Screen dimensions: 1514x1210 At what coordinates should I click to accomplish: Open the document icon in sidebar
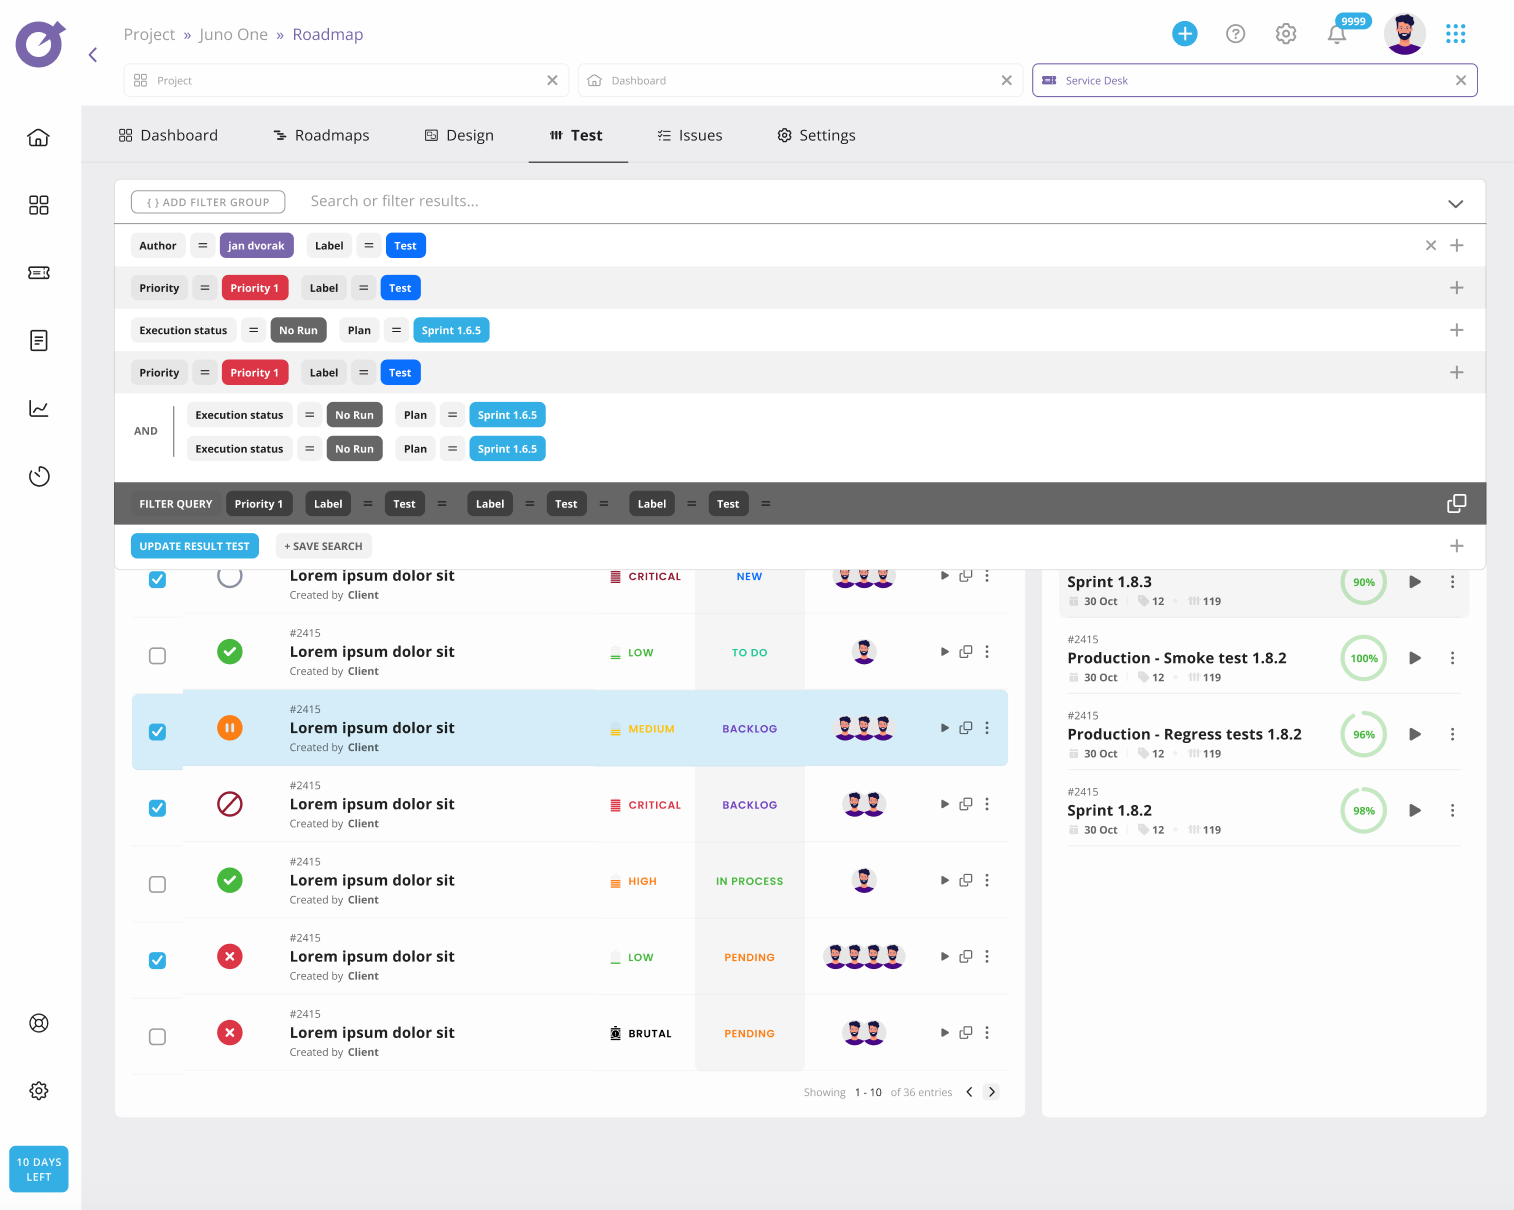click(39, 341)
